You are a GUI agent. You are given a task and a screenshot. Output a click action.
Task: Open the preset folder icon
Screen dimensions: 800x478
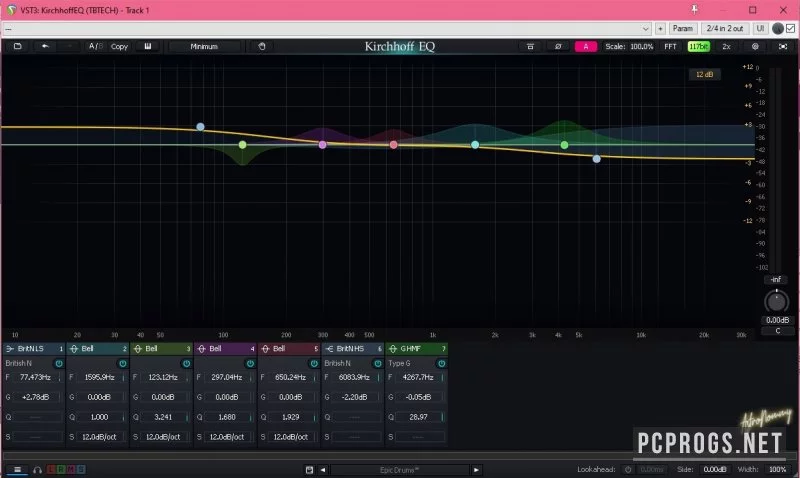click(x=17, y=46)
